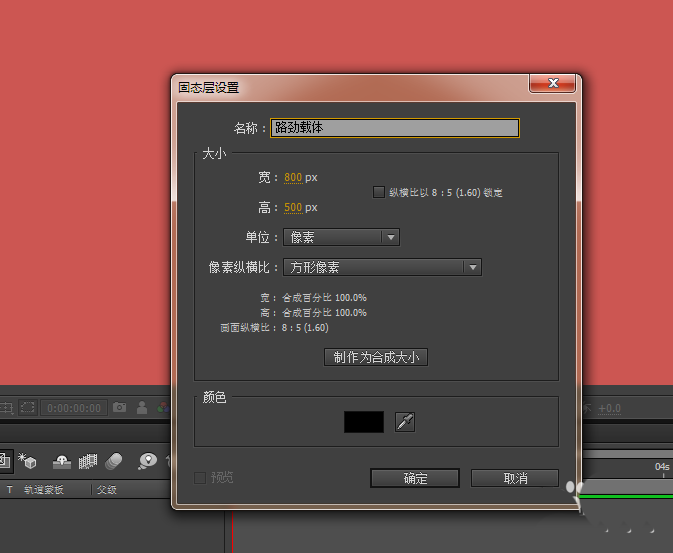This screenshot has width=673, height=553.
Task: Click the hide shy layers icon
Action: 61,462
